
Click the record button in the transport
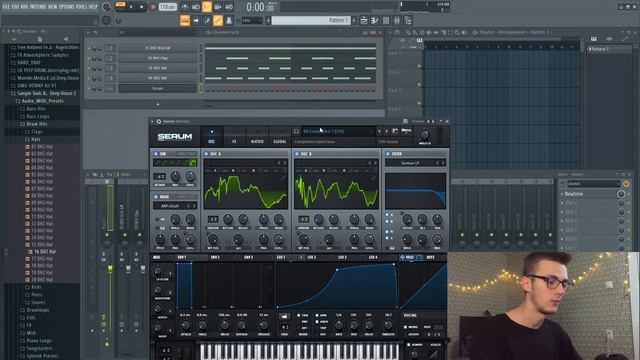153,7
